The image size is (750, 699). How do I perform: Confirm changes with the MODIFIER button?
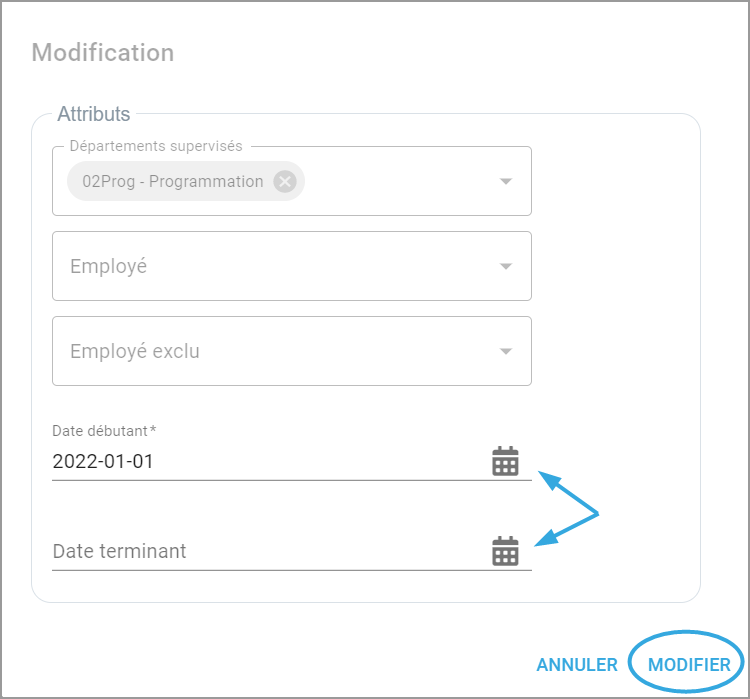click(x=689, y=665)
